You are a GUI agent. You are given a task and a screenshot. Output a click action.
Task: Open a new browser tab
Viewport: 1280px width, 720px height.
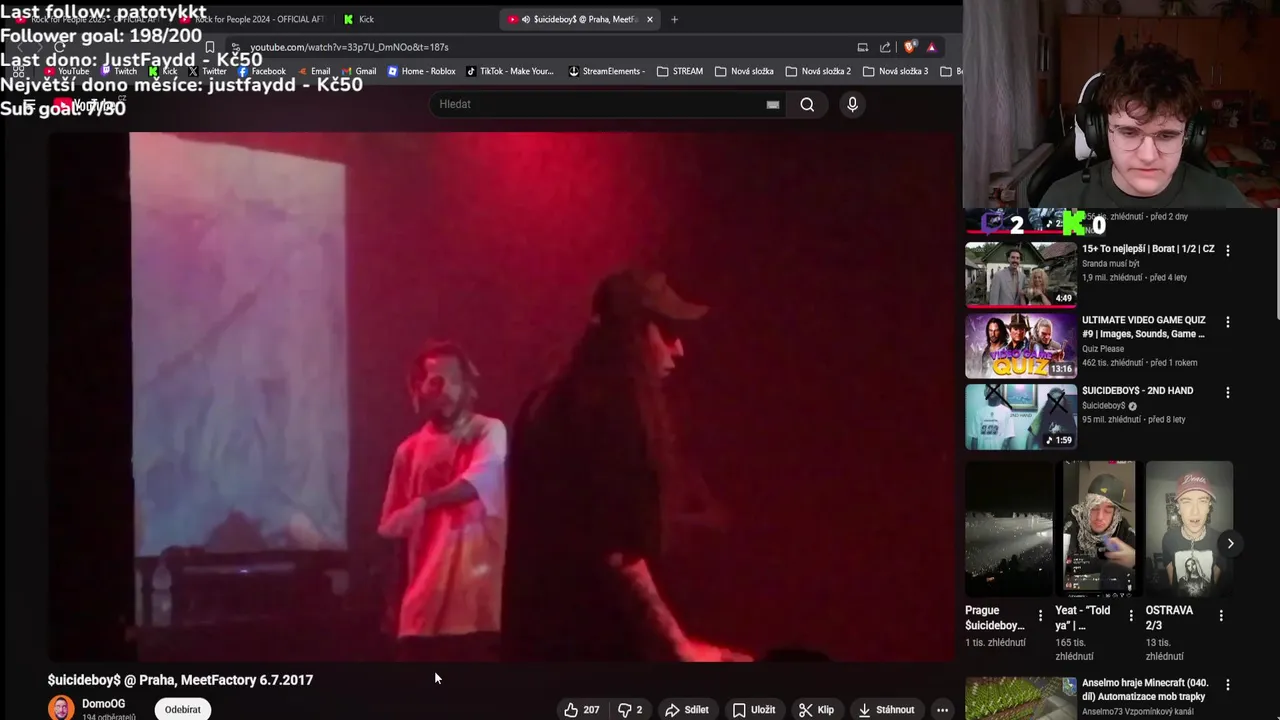tap(674, 19)
